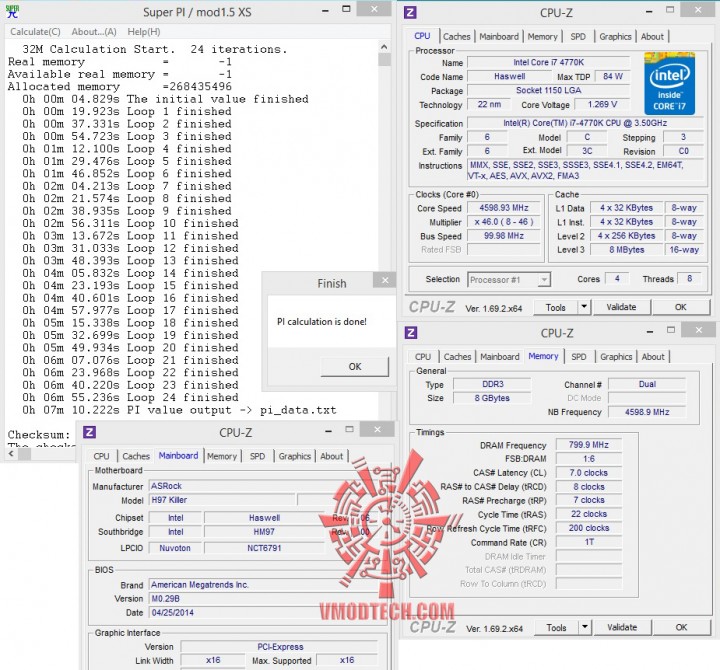Click the Super PI horizontal scrollbar thumb
The width and height of the screenshot is (720, 670).
24,454
